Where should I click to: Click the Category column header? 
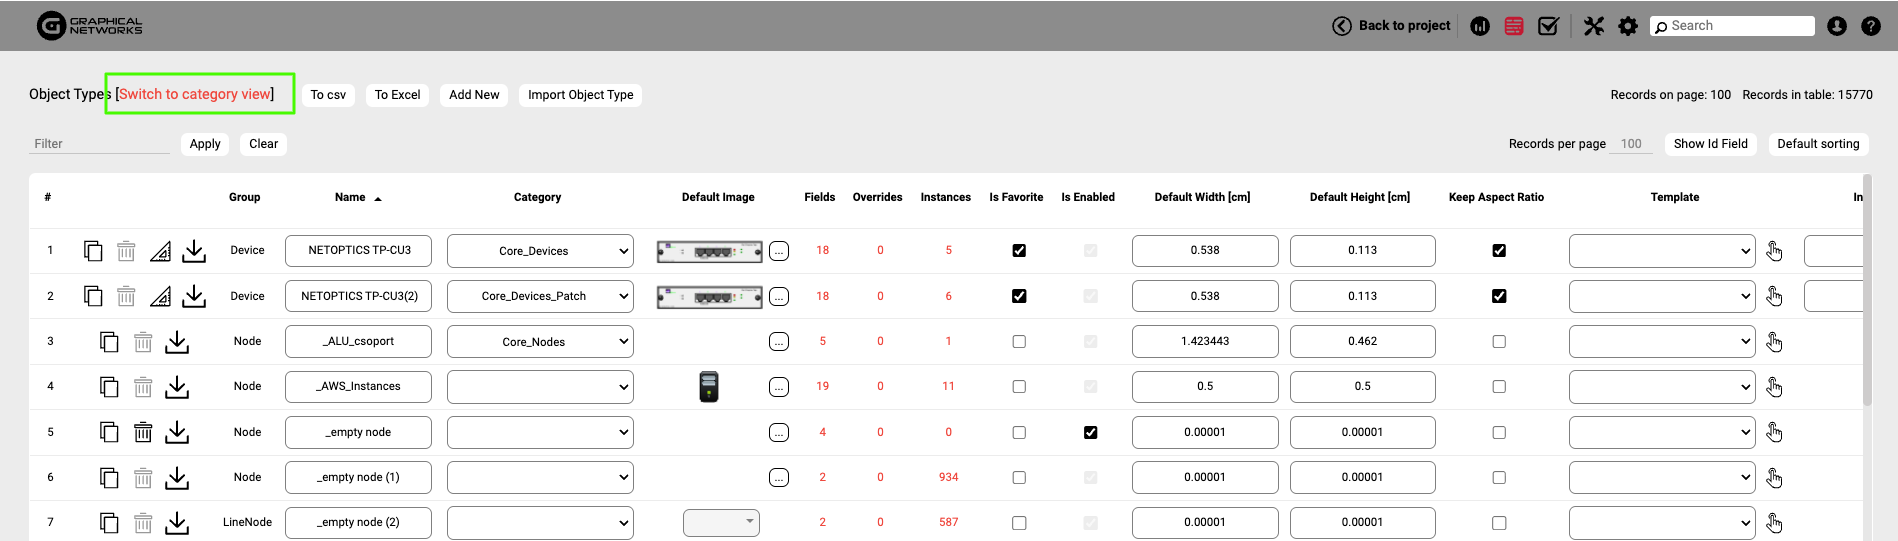click(x=537, y=197)
